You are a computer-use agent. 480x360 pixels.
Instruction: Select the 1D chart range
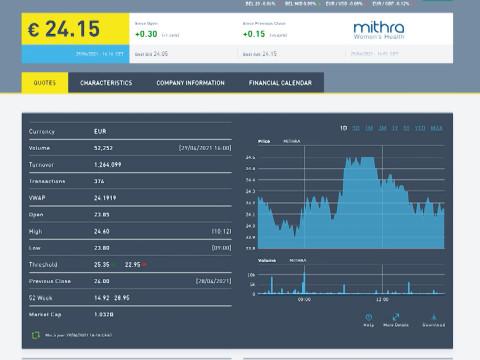coord(343,128)
